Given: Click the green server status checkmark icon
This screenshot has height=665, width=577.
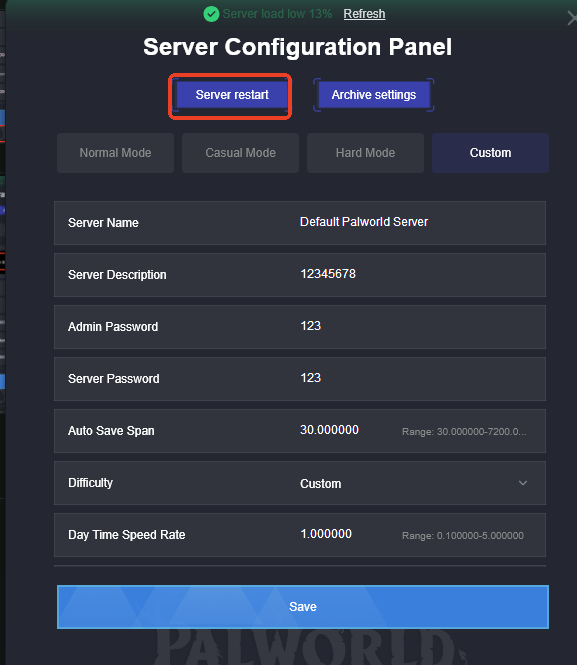Looking at the screenshot, I should tap(211, 14).
